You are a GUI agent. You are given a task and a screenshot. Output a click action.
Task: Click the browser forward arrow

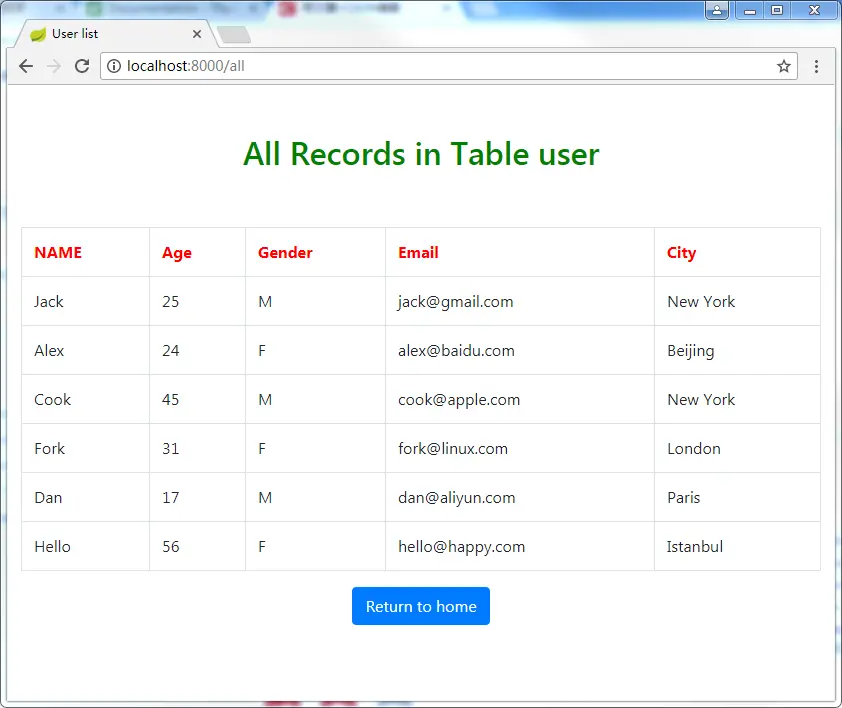pos(54,66)
